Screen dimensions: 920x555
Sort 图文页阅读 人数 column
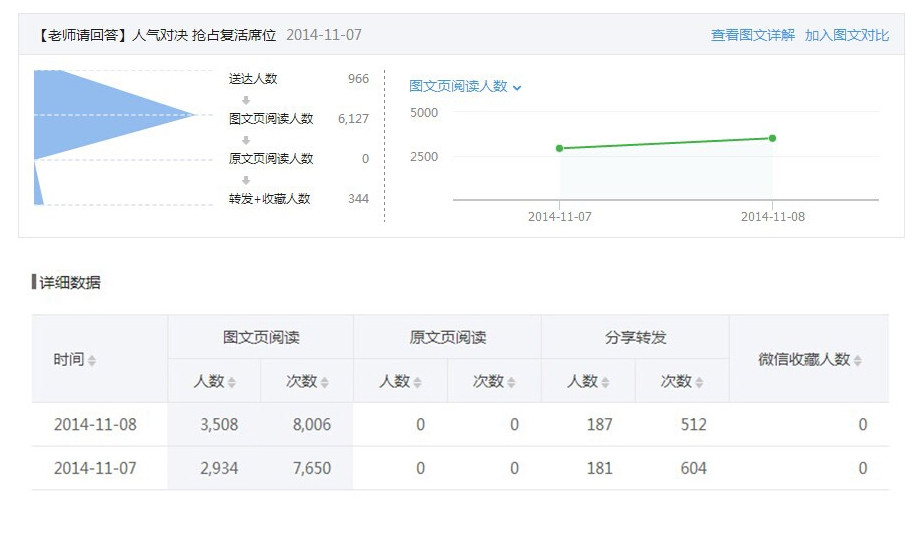232,382
